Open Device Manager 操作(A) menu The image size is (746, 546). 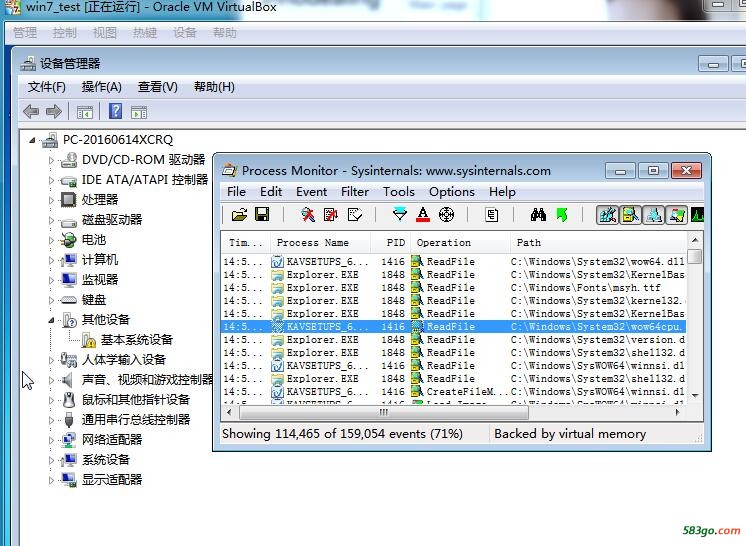[101, 87]
